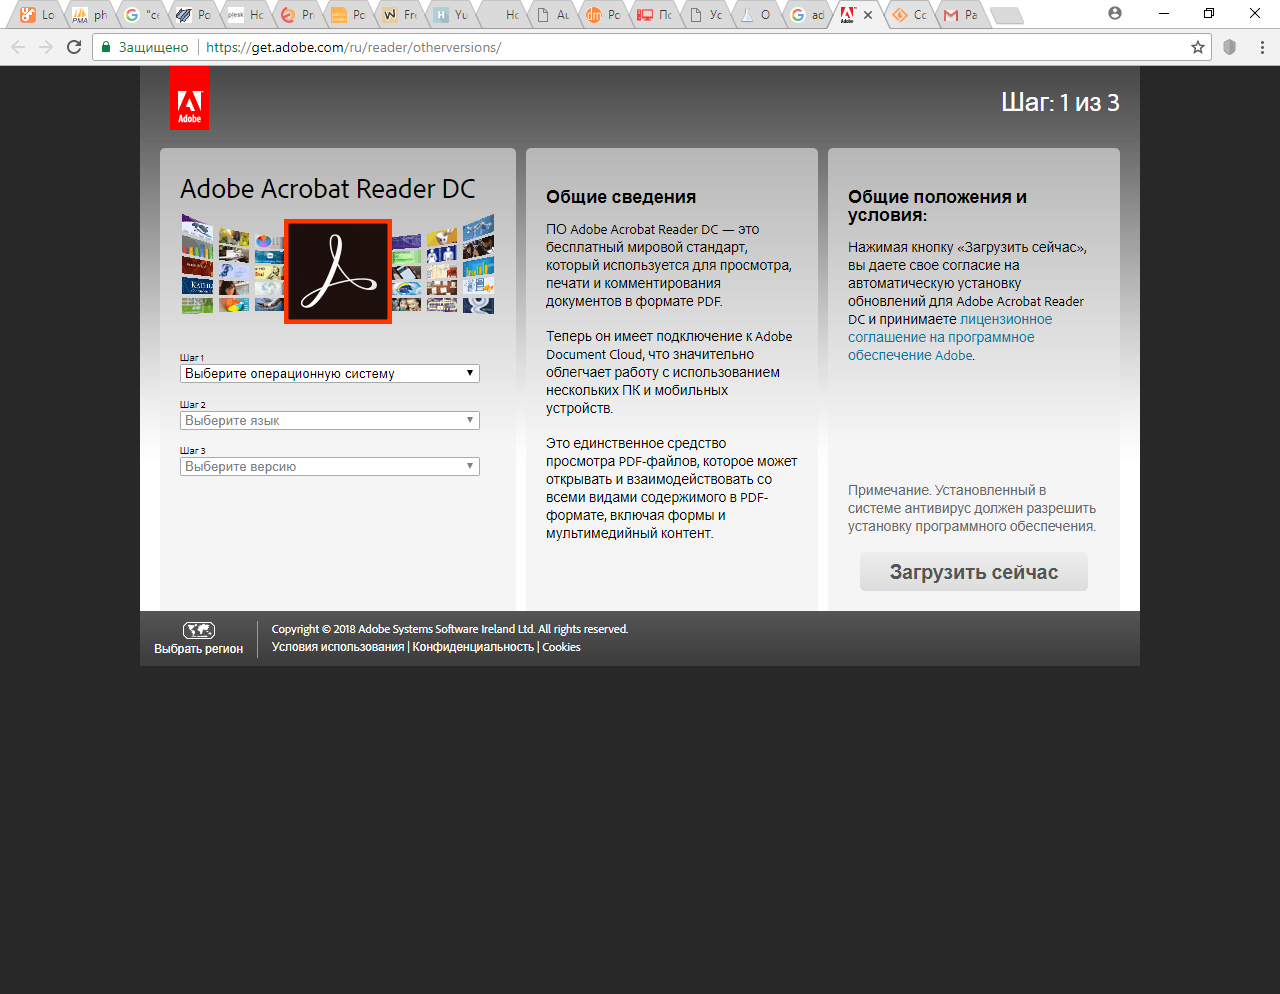Viewport: 1280px width, 994px height.
Task: Close the active Adobe tab
Action: [868, 15]
